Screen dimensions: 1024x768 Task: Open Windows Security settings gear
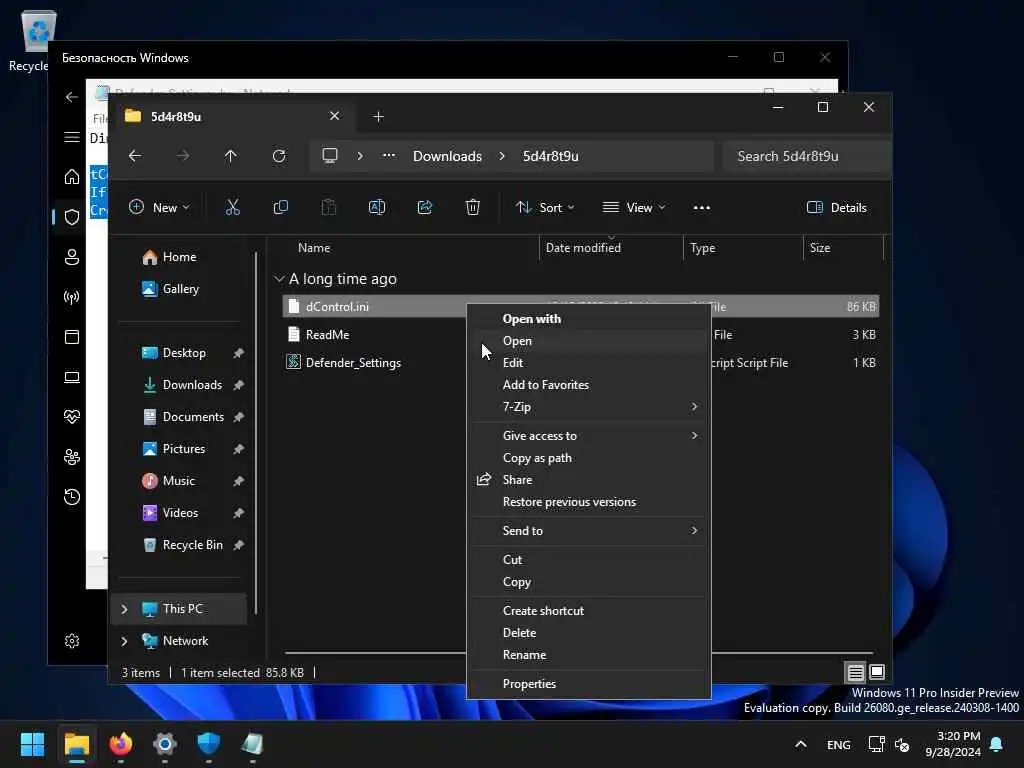click(x=72, y=641)
